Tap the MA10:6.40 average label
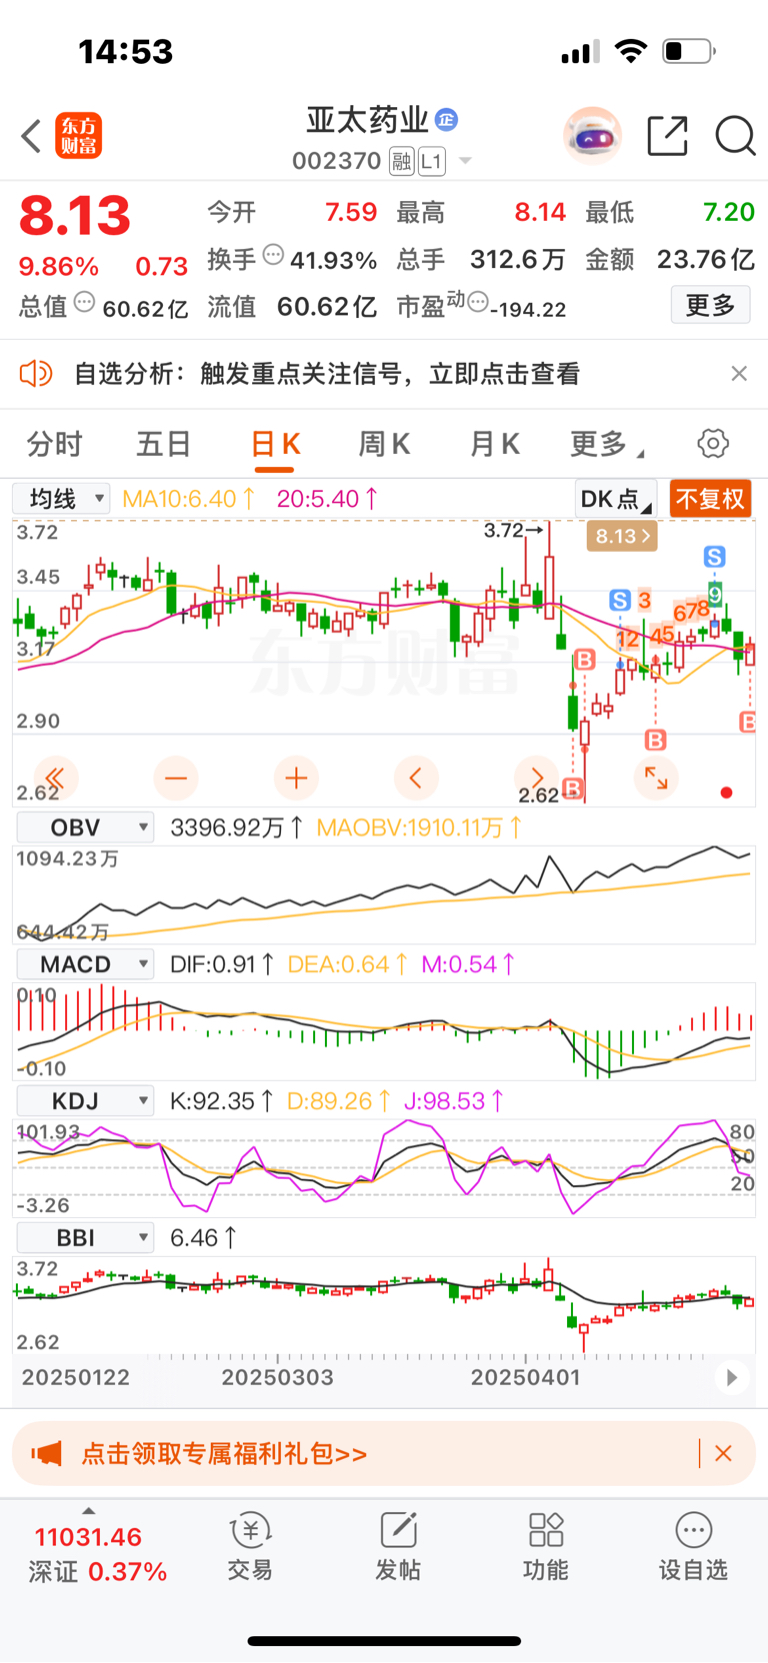The width and height of the screenshot is (768, 1663). pyautogui.click(x=189, y=498)
